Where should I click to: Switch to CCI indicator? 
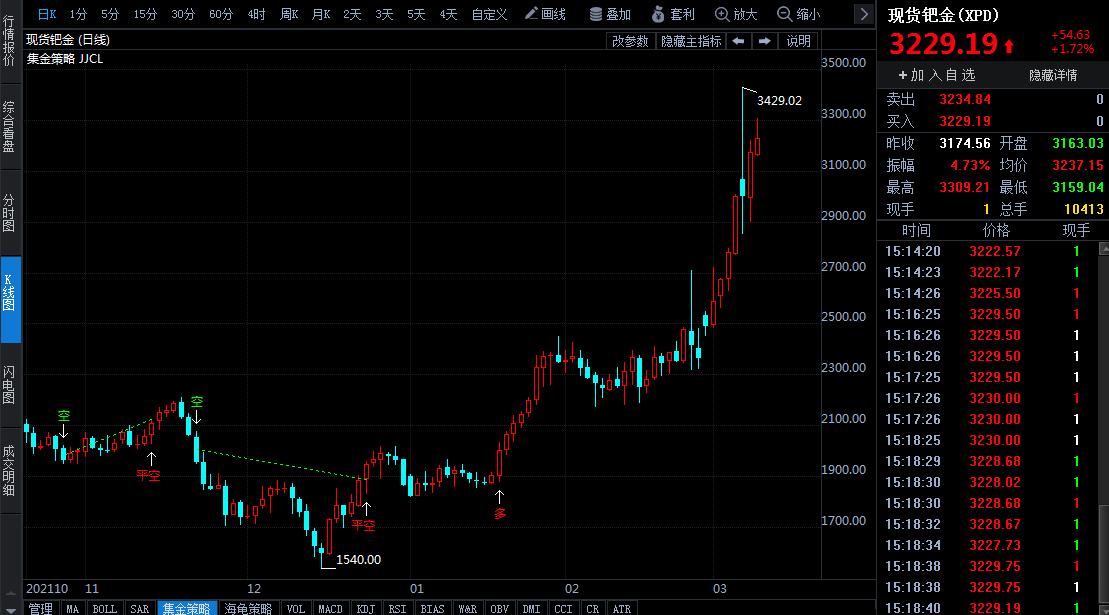[563, 609]
